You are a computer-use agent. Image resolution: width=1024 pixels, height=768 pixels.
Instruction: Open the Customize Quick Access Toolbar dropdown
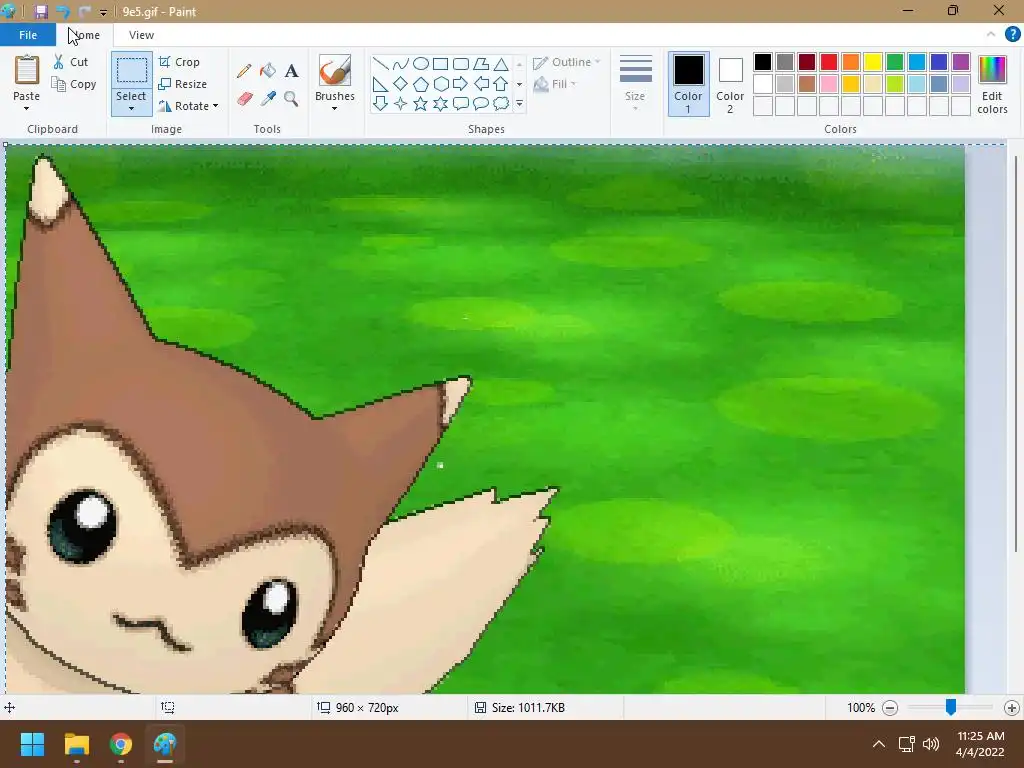click(103, 12)
